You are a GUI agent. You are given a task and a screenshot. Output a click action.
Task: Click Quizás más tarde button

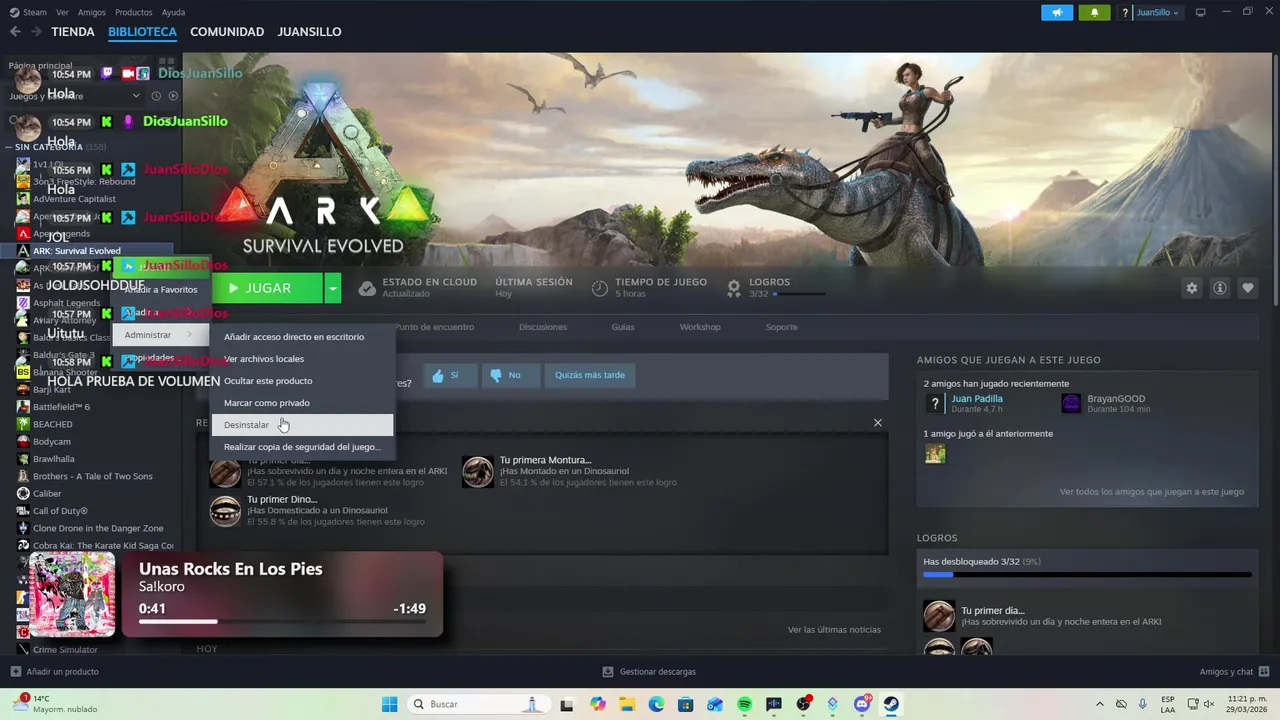point(590,375)
